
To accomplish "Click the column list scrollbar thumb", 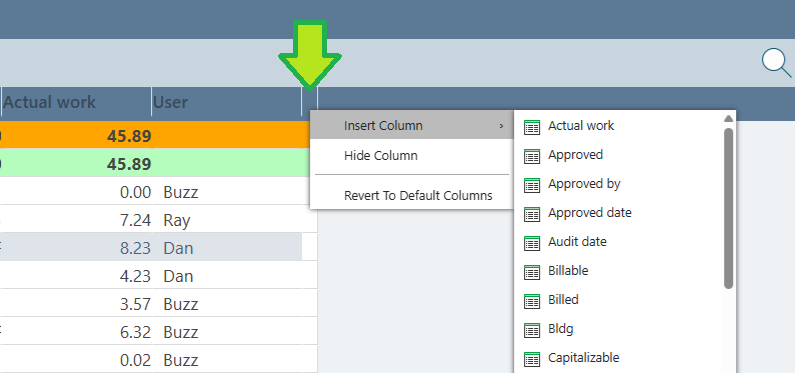I will tap(729, 208).
